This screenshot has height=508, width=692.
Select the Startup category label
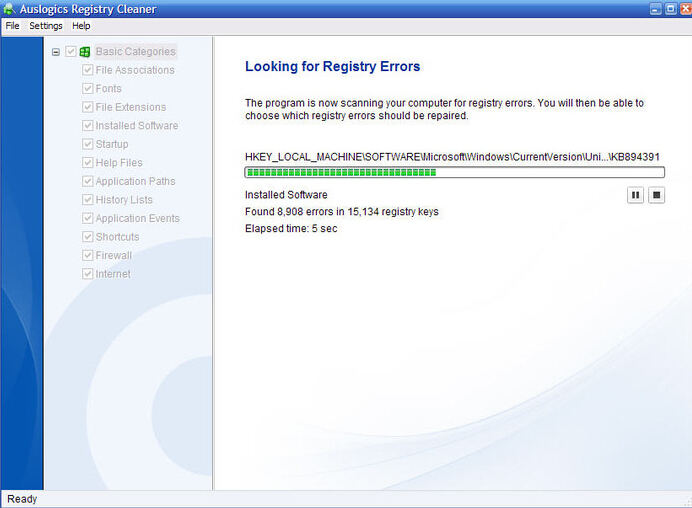[x=112, y=144]
